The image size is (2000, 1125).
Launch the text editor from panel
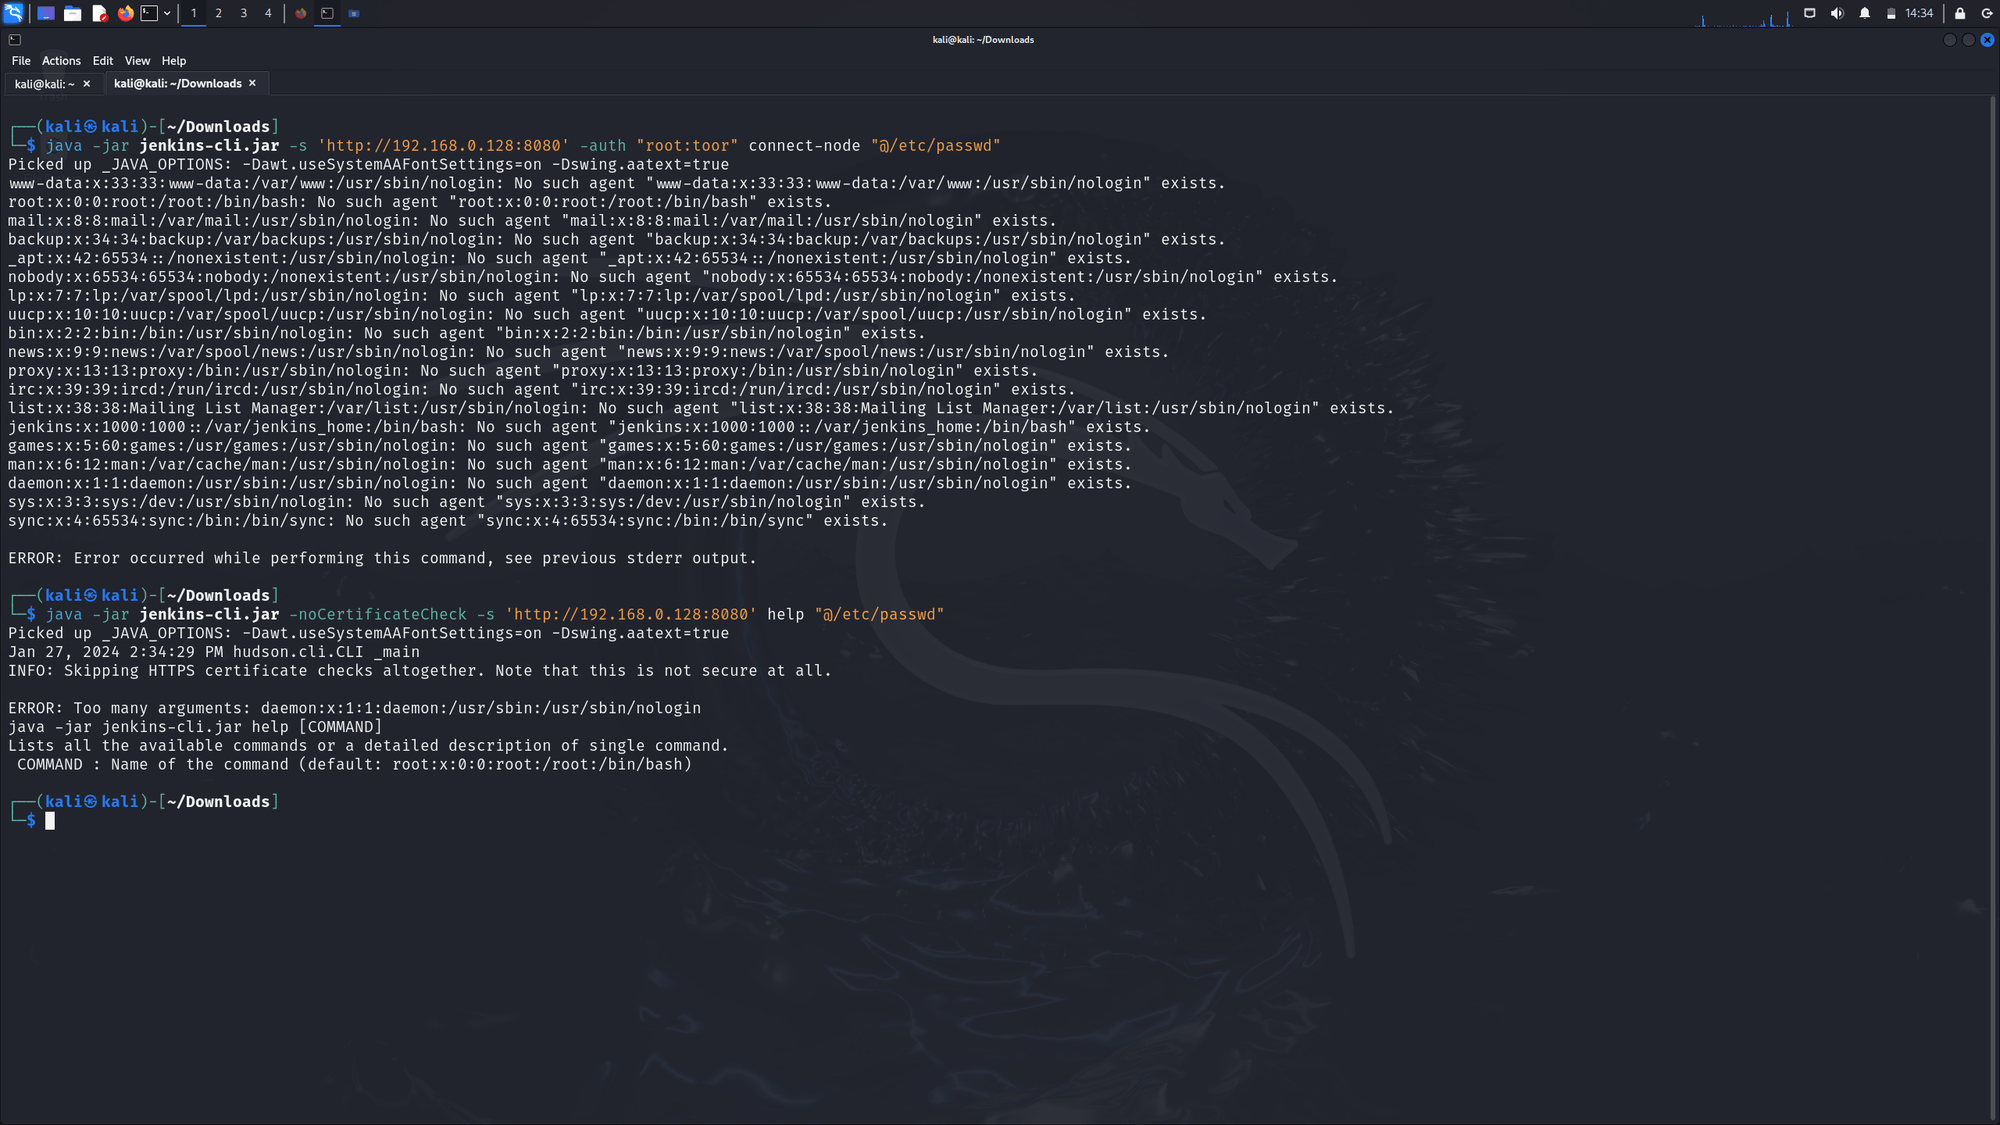pyautogui.click(x=99, y=13)
